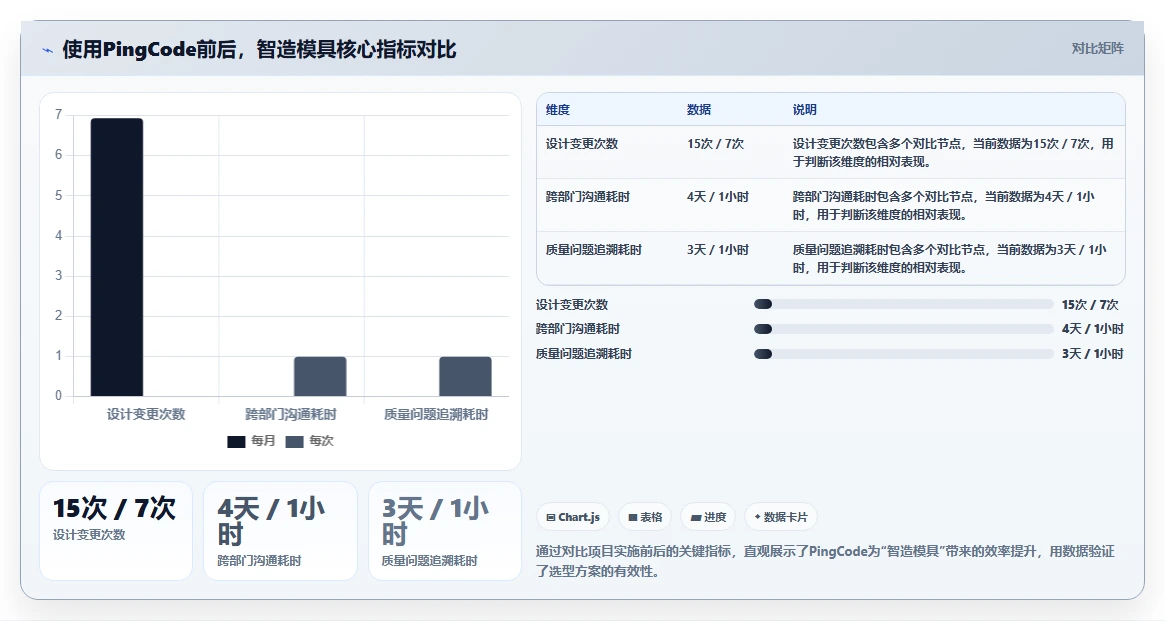Select the 表格 tag chip
This screenshot has width=1165, height=621.
pyautogui.click(x=645, y=517)
